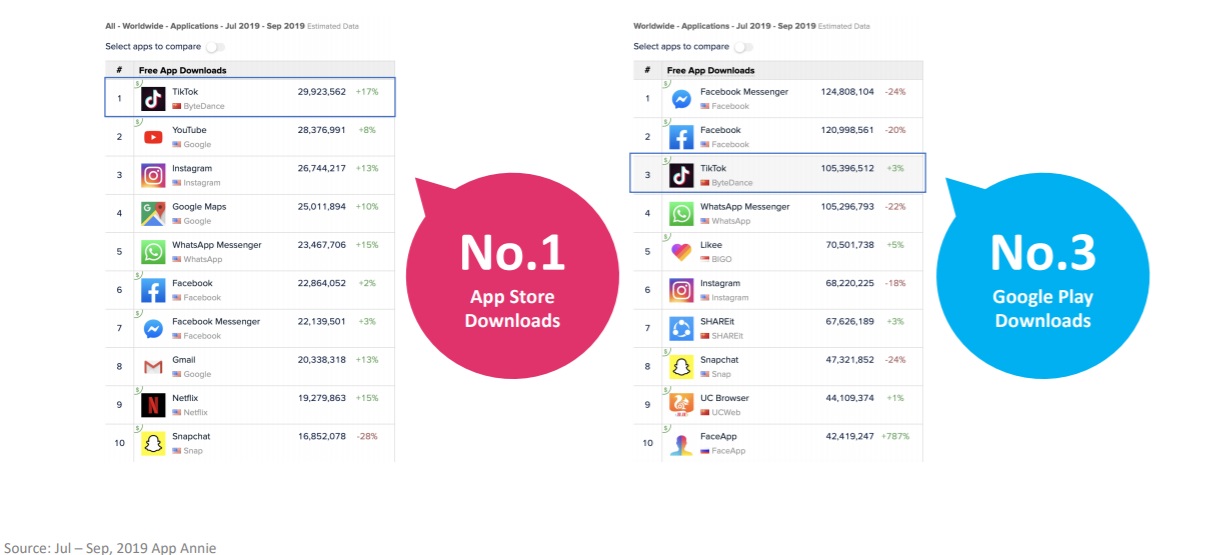
Task: Click Free App Downloads header in right table
Action: pyautogui.click(x=711, y=71)
